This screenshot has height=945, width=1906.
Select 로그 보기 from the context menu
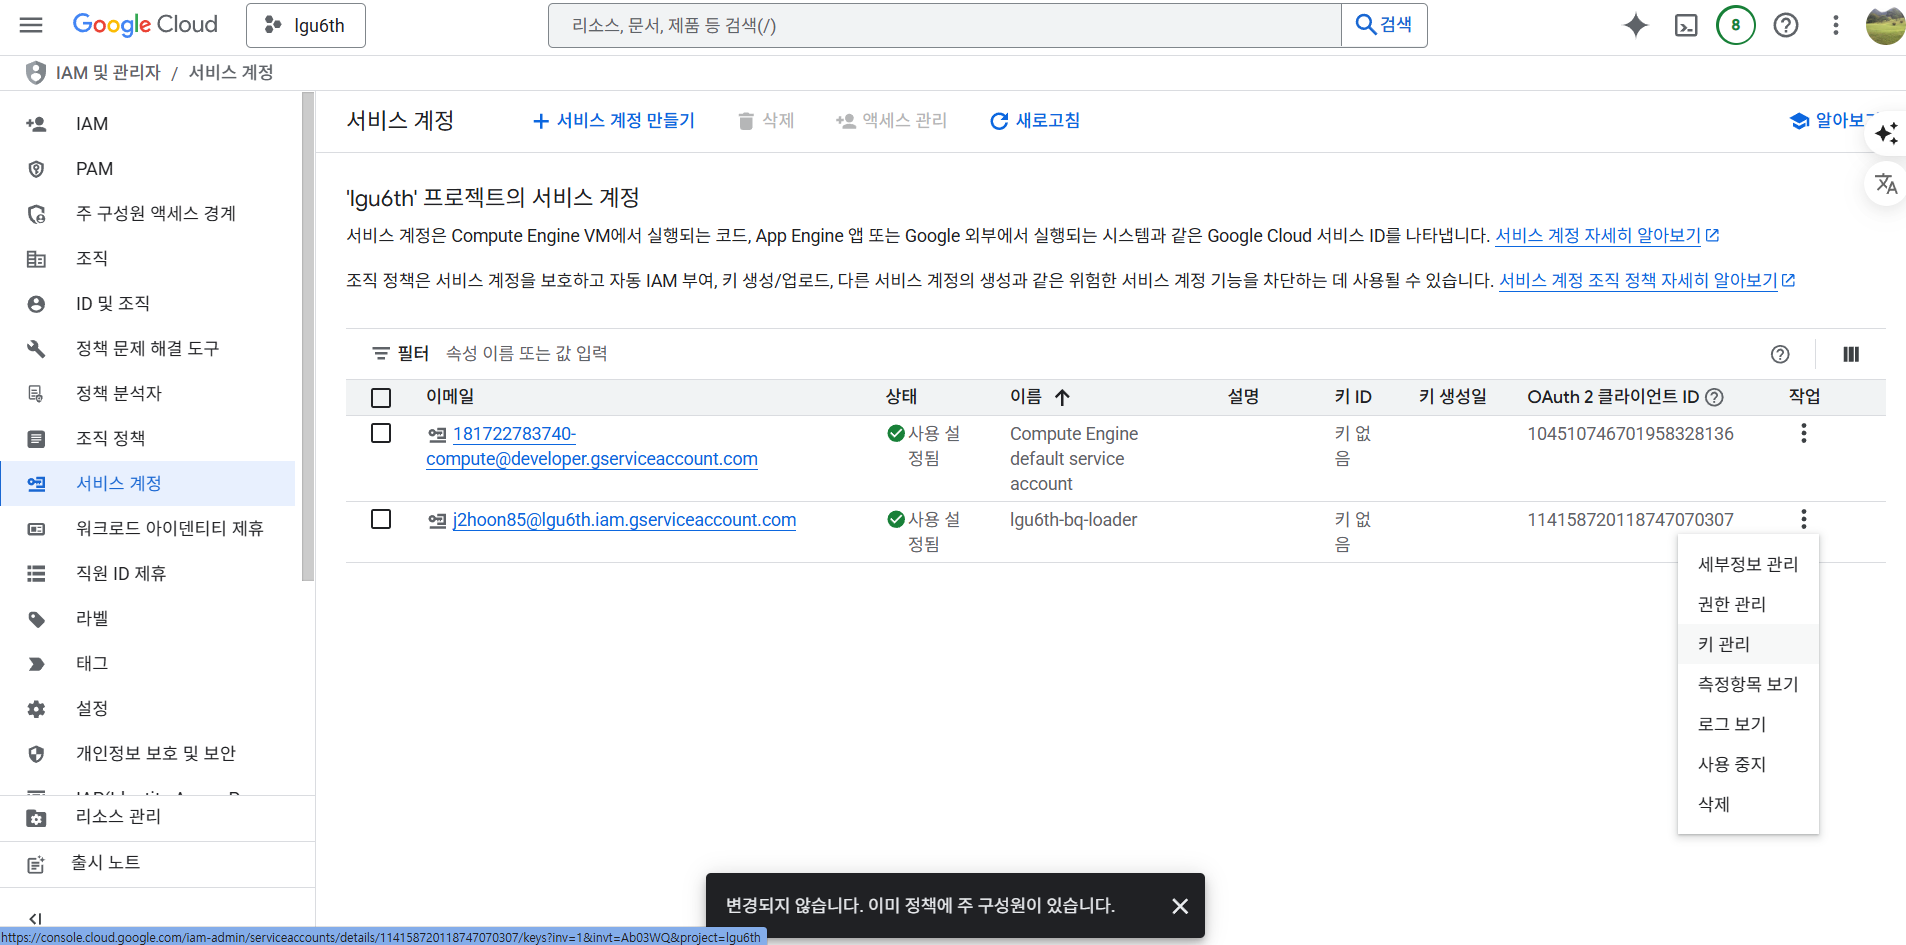pos(1748,724)
